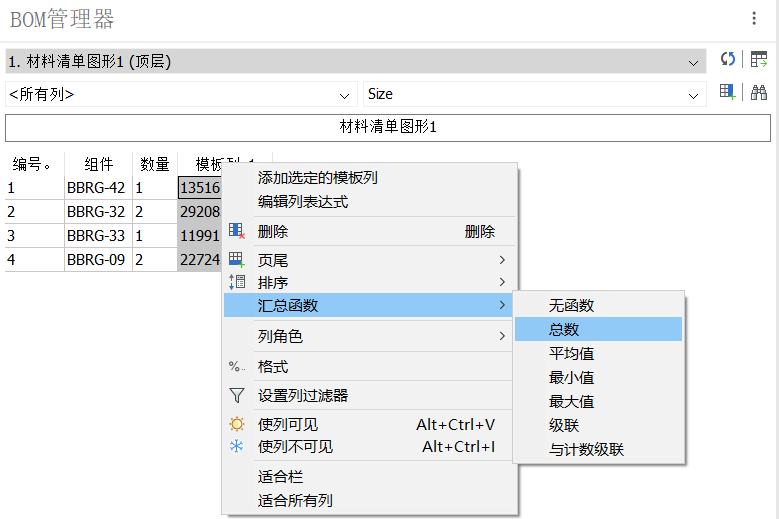
Task: Open the three-dot panel options menu
Action: tap(754, 18)
